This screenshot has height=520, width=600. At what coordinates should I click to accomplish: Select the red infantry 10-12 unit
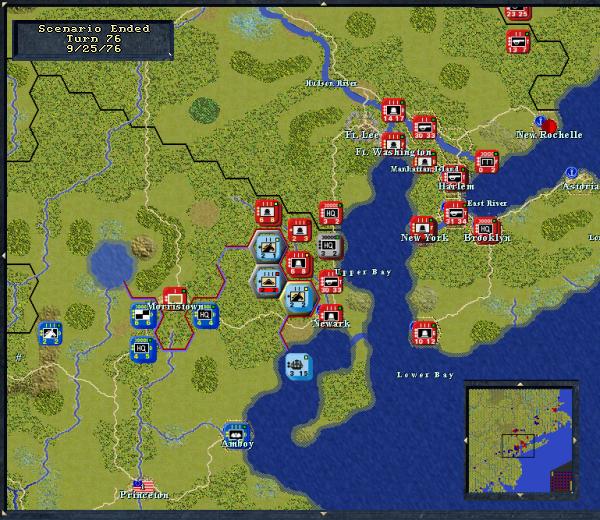click(424, 333)
